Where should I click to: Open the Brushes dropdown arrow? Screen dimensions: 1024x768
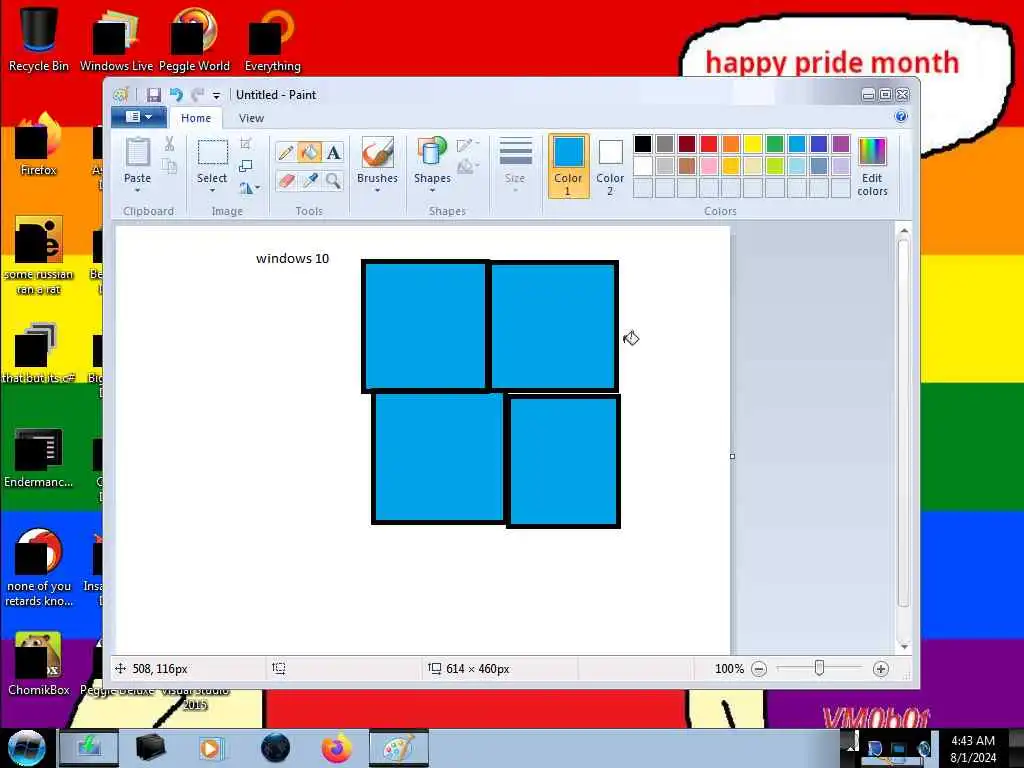[377, 191]
